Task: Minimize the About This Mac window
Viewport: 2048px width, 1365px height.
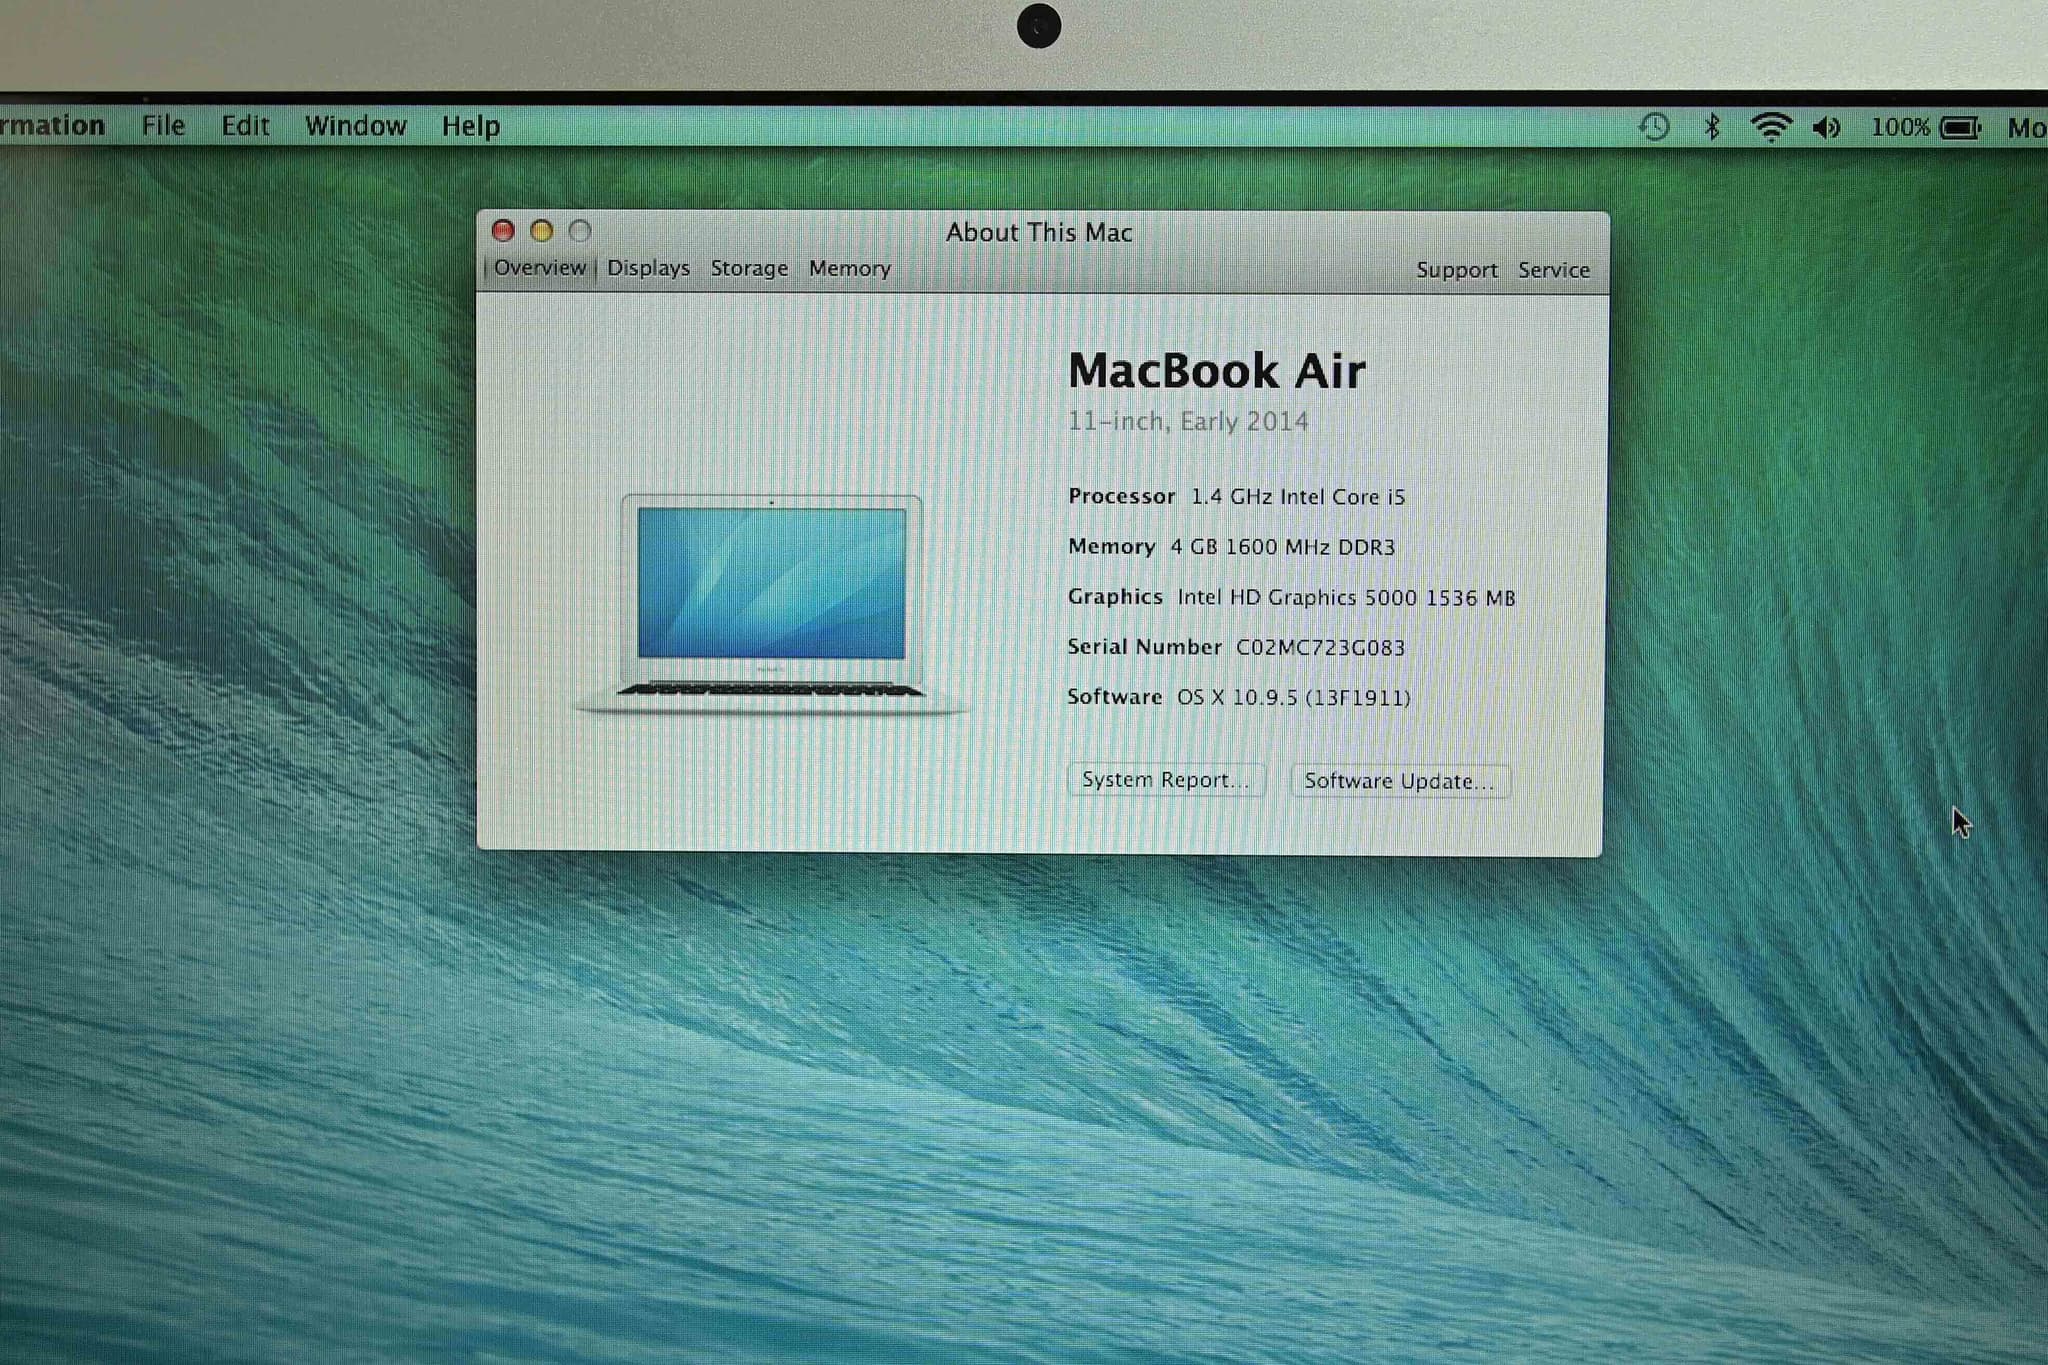Action: [541, 231]
